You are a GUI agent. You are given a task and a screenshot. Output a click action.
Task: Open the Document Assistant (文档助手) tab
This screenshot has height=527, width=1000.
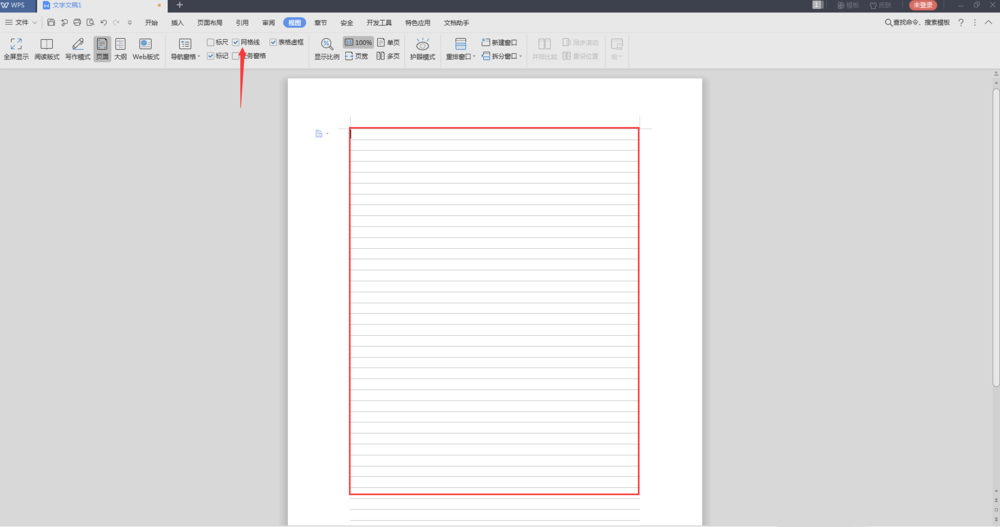(457, 22)
